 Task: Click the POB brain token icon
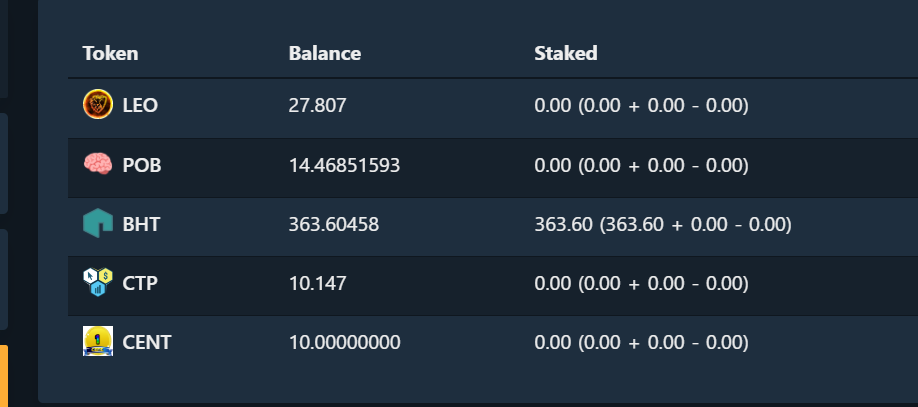coord(98,163)
